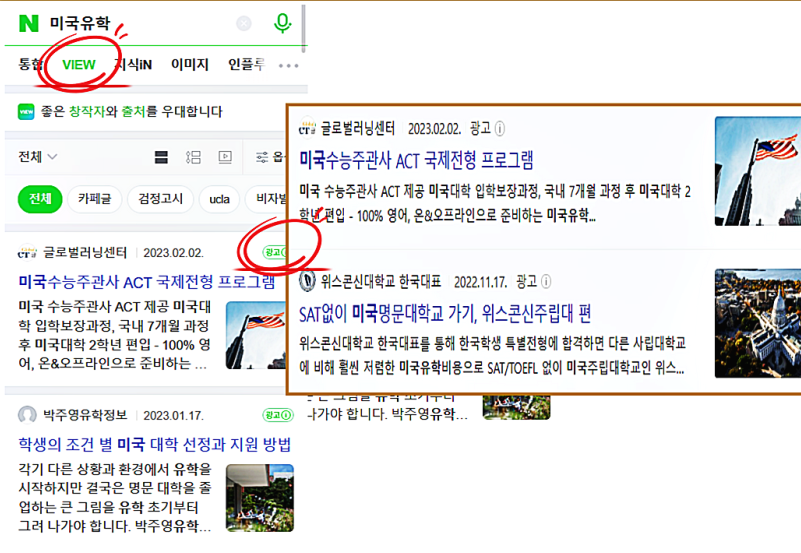The image size is (801, 553).
Task: Select the ucla filter chip
Action: tap(219, 199)
